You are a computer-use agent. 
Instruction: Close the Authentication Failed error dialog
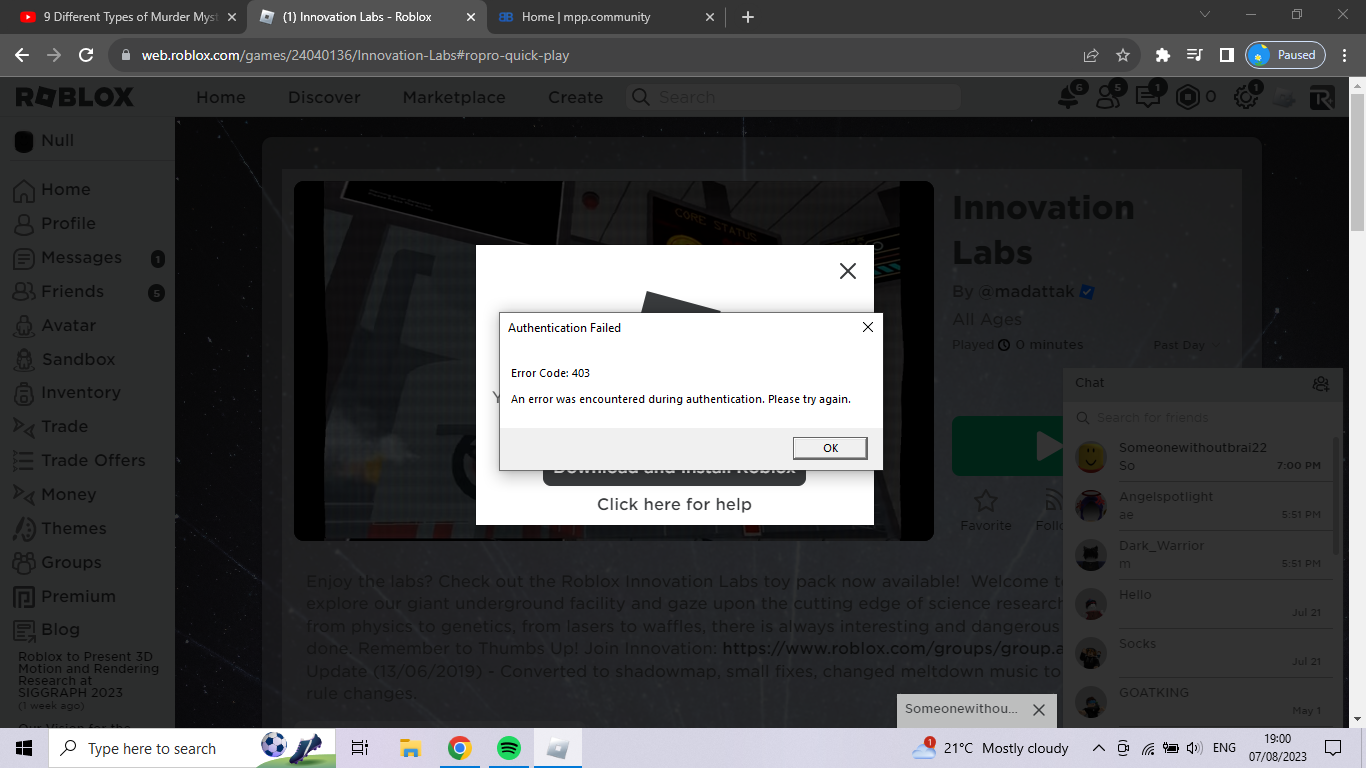coord(867,327)
